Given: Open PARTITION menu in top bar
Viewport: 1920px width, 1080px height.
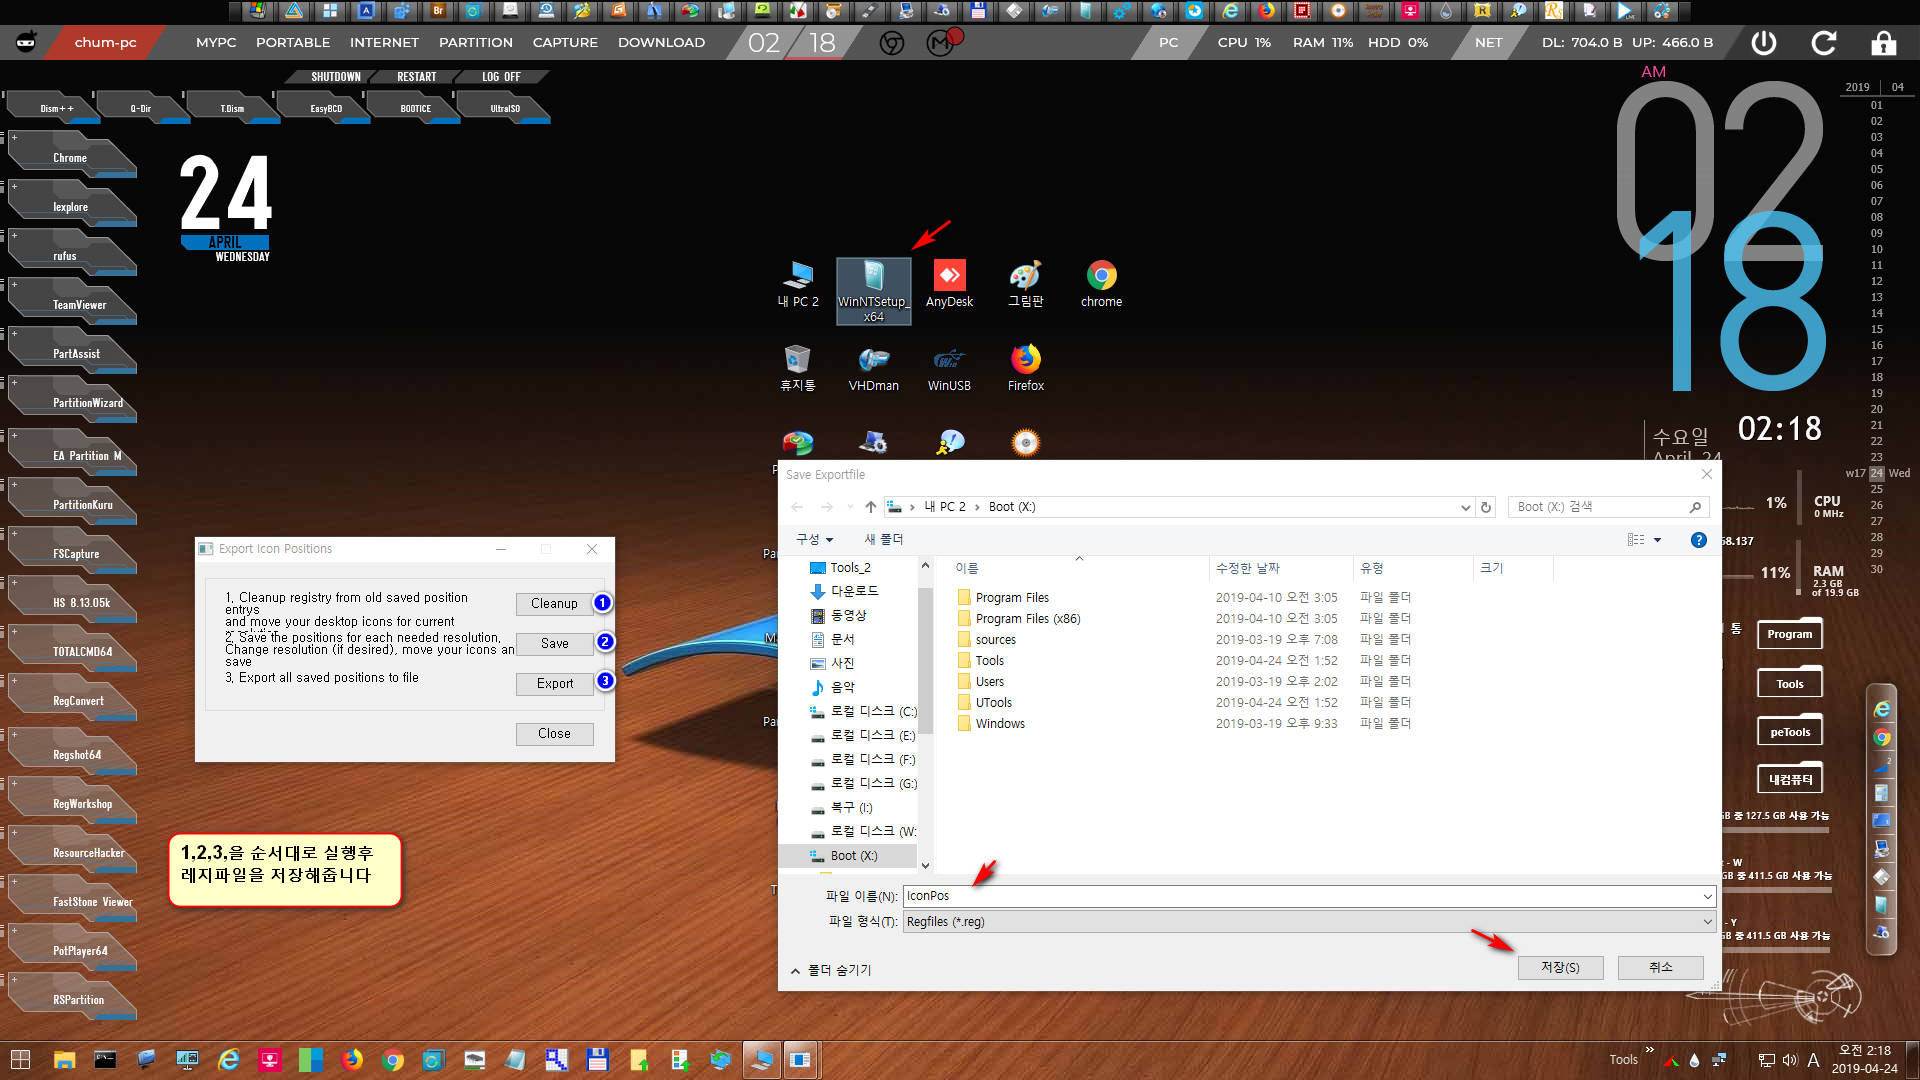Looking at the screenshot, I should [x=476, y=43].
